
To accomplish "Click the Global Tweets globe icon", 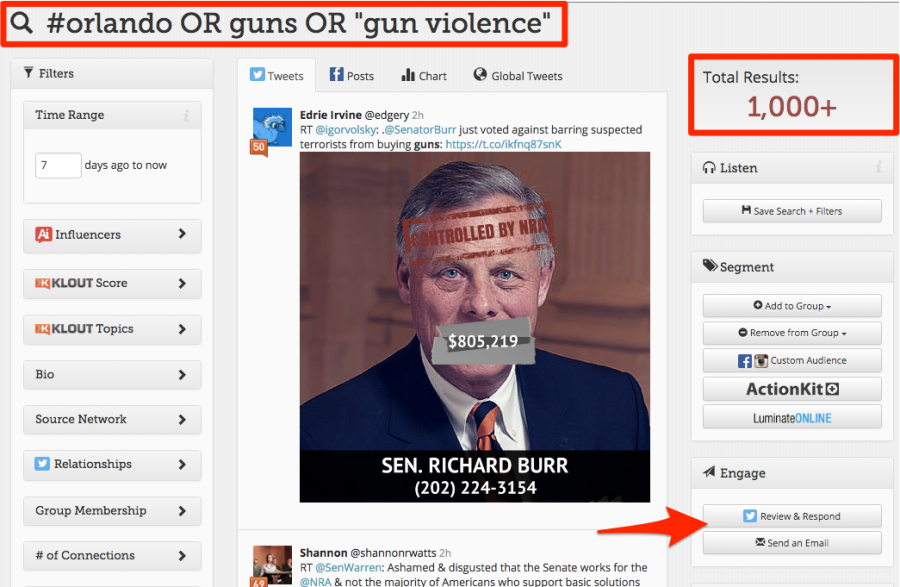I will click(480, 74).
